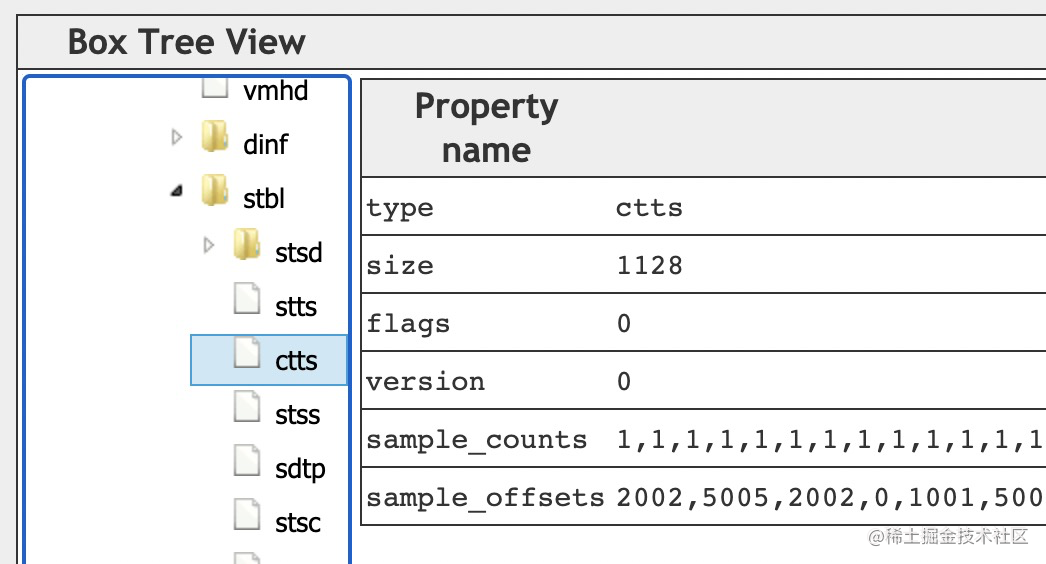The height and width of the screenshot is (564, 1046).
Task: Click the 'size' property cell
Action: (x=400, y=266)
